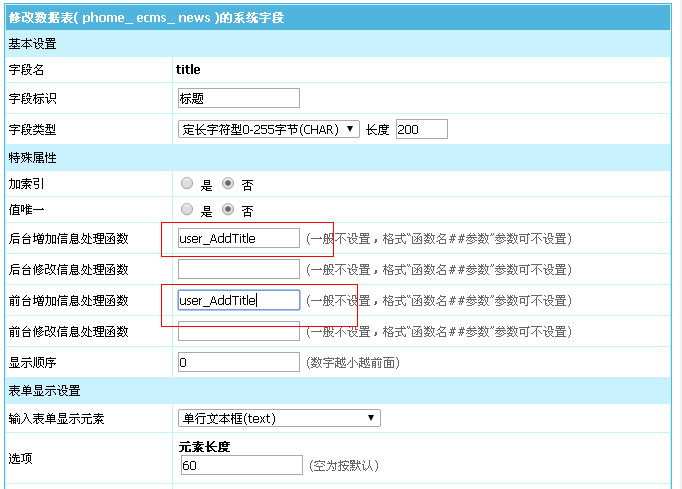Image resolution: width=682 pixels, height=489 pixels.
Task: Click the 基本设置 section header
Action: pos(33,44)
